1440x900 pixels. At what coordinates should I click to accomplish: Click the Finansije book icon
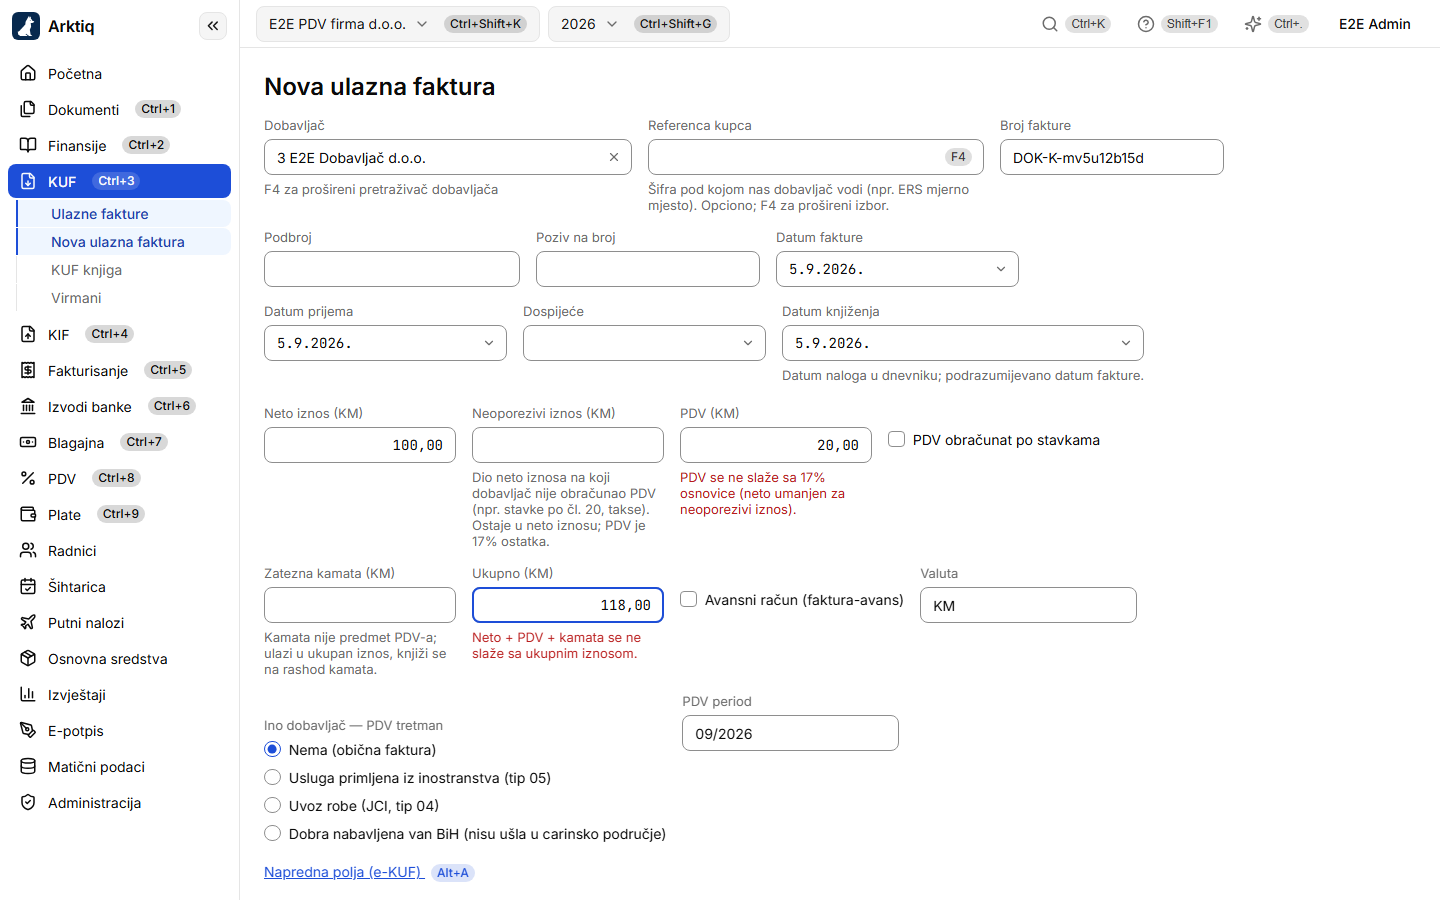28,145
